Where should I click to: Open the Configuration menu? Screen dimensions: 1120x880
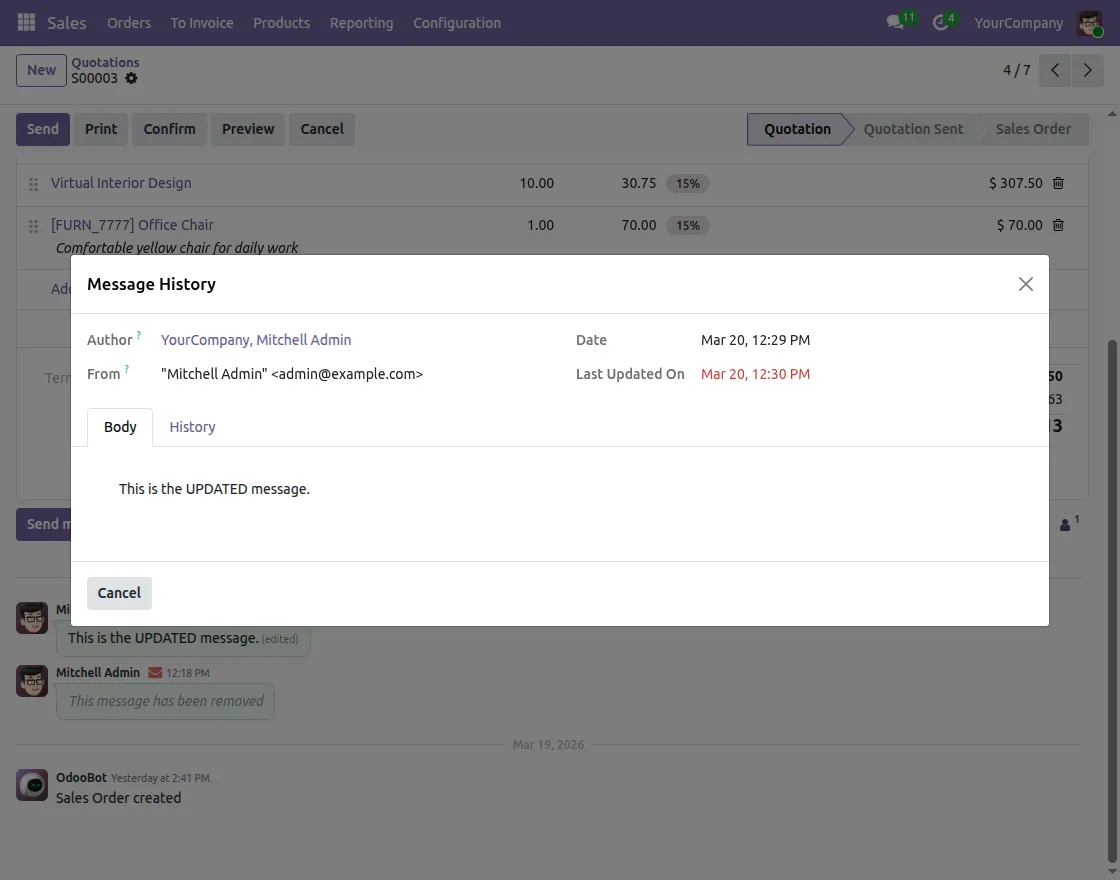pos(457,23)
